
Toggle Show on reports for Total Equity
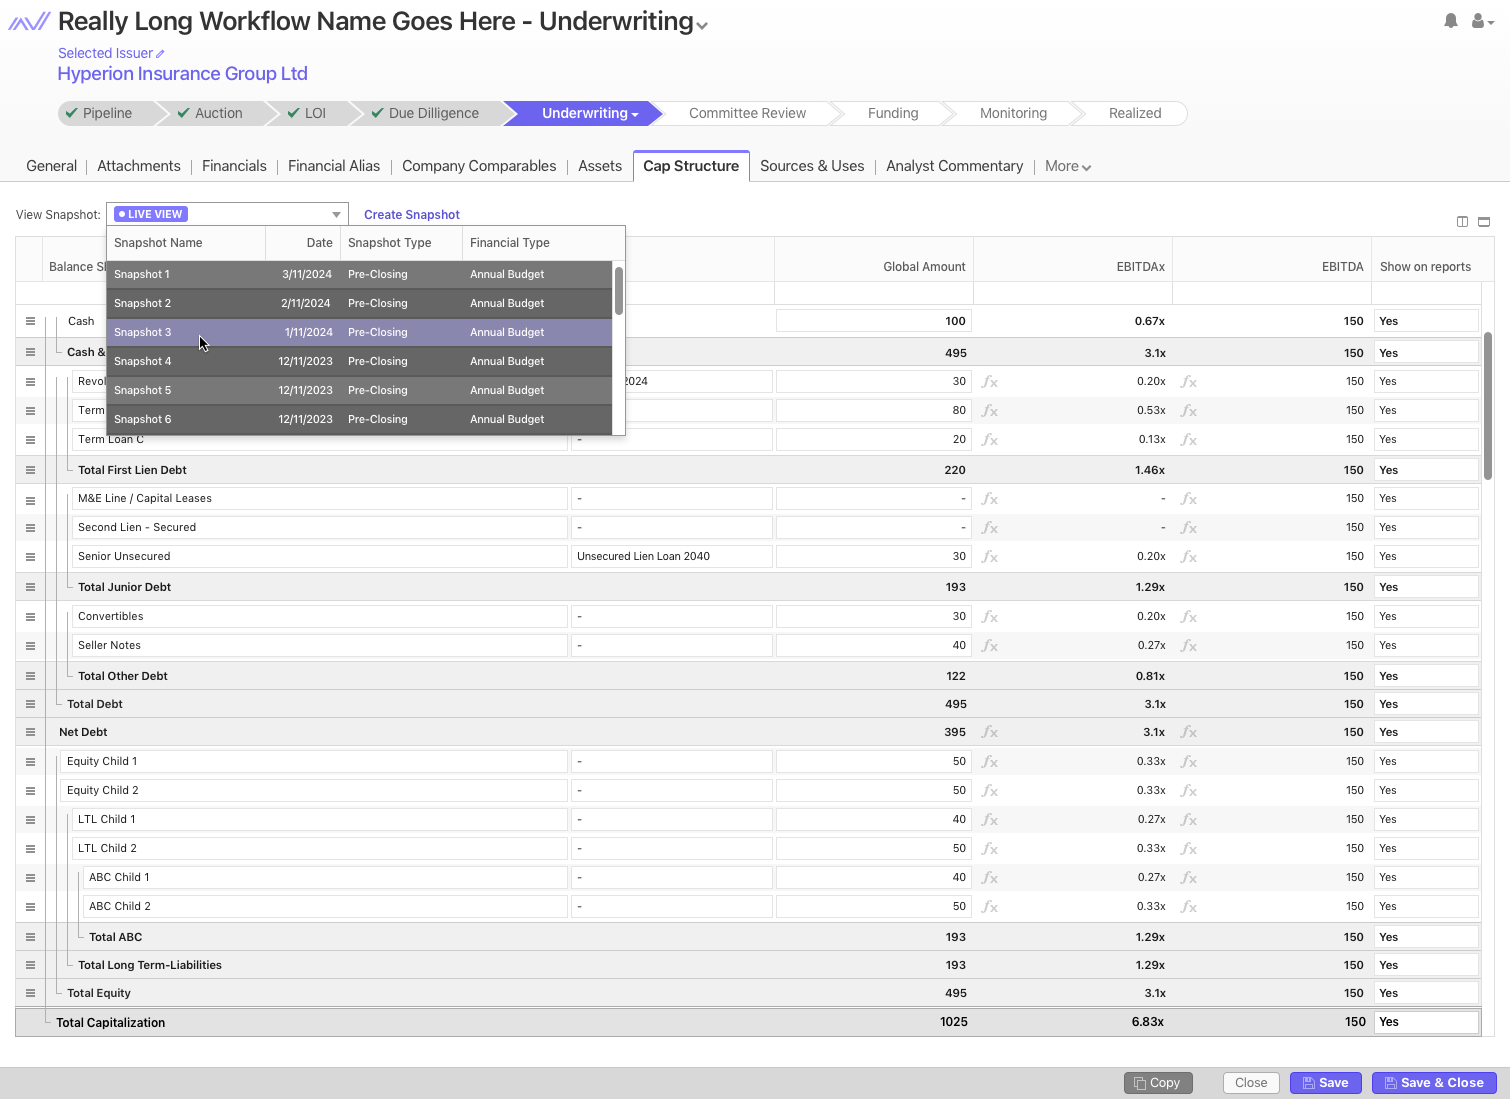pyautogui.click(x=1424, y=993)
